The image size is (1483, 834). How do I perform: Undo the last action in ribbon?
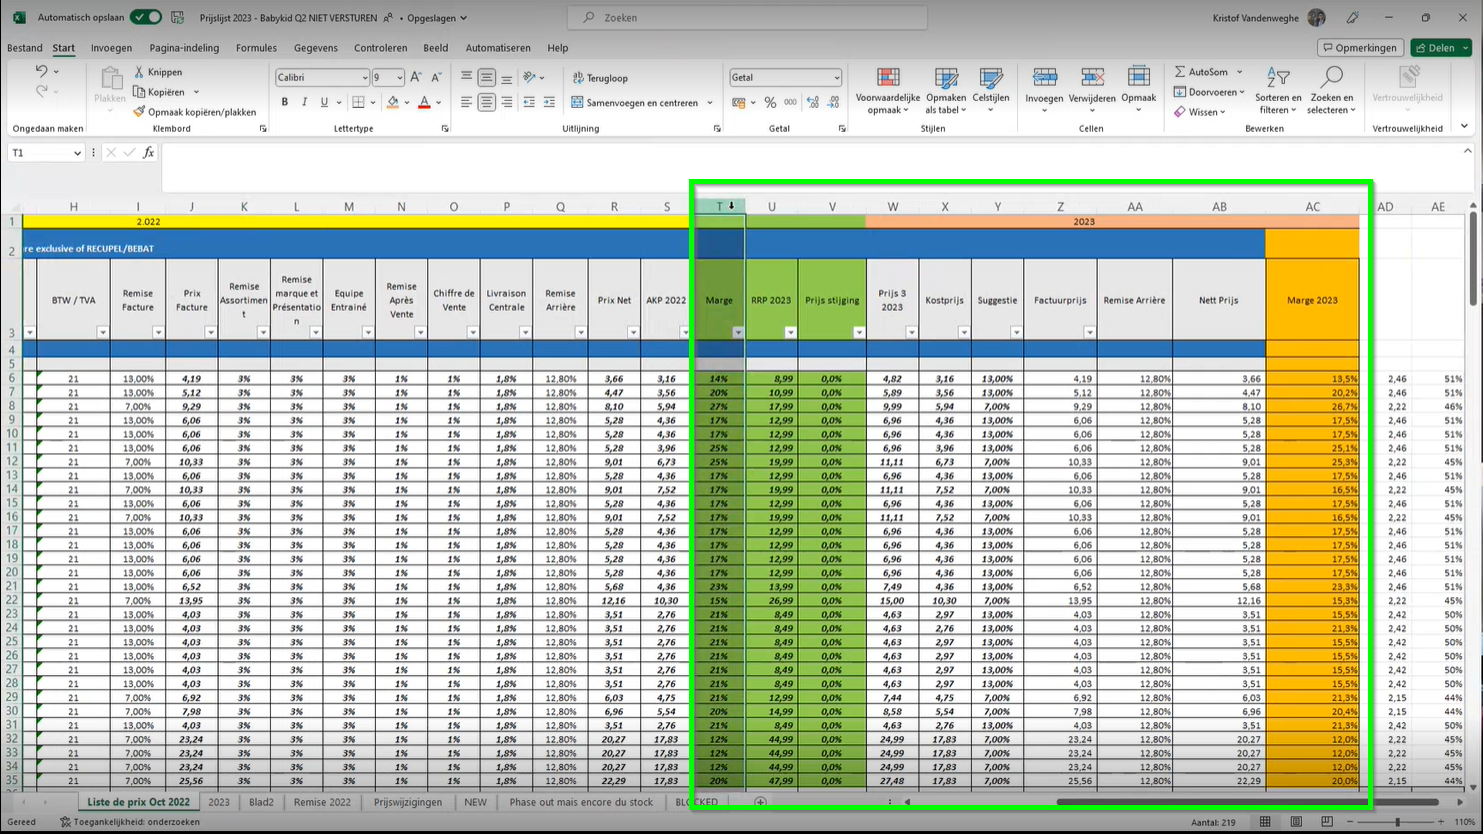click(x=42, y=71)
